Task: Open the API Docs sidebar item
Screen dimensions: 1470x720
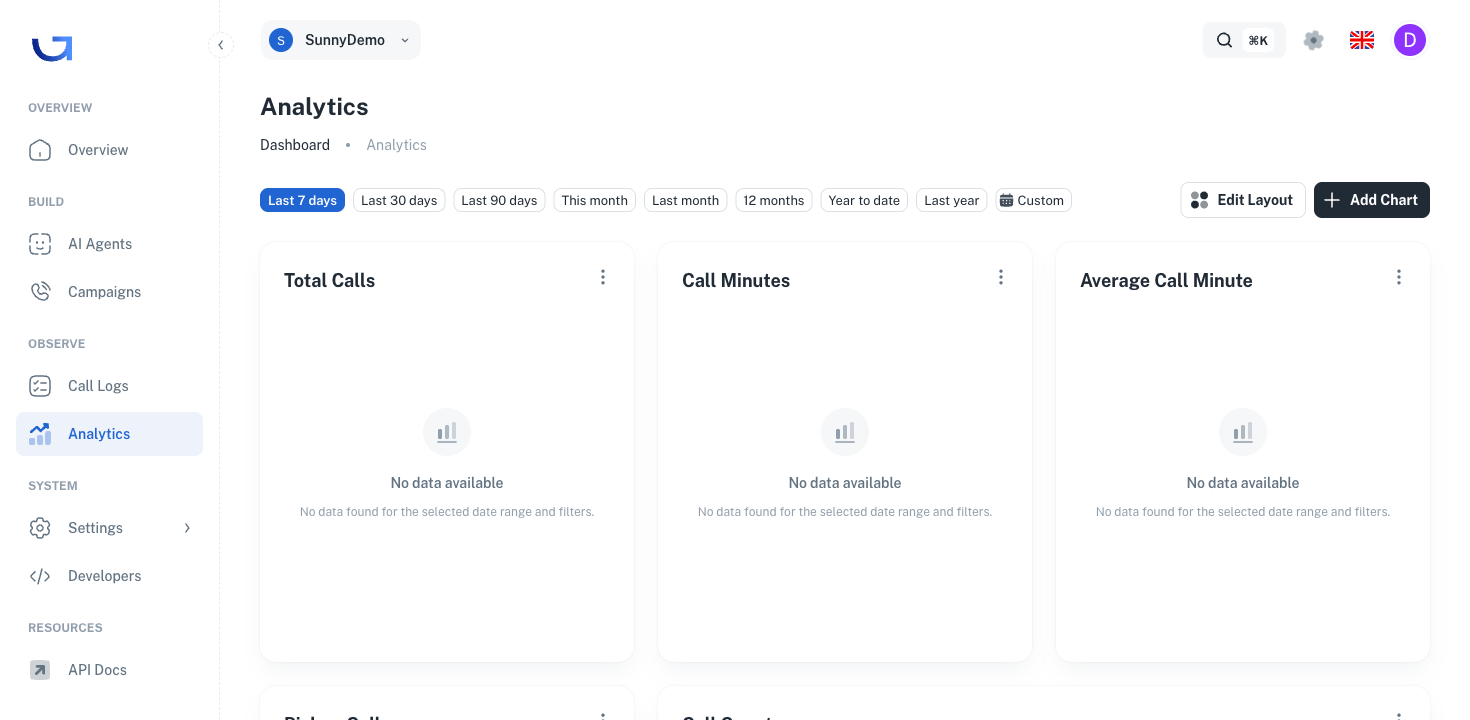Action: (x=109, y=670)
